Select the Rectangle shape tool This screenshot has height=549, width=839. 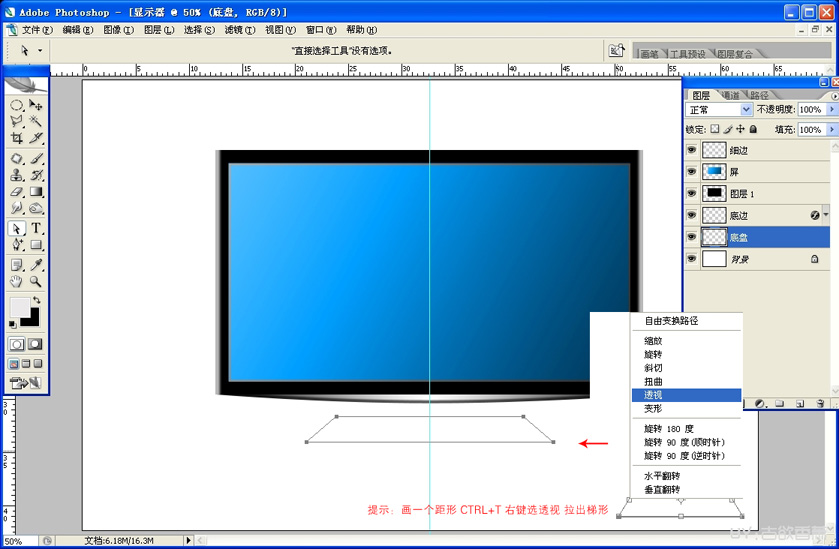click(36, 245)
